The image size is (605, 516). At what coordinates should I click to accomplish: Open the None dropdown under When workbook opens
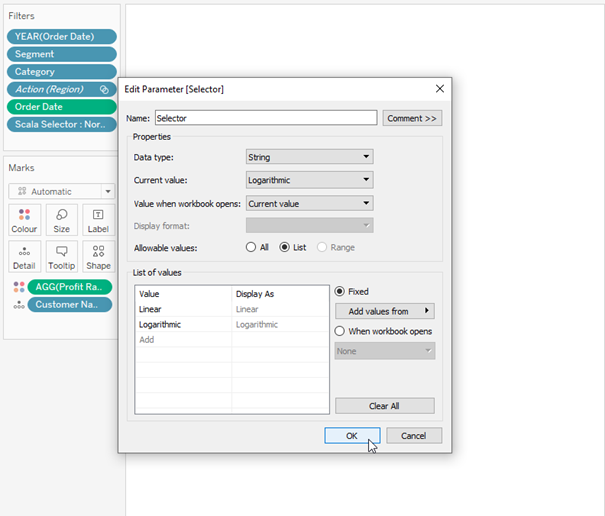click(x=385, y=351)
